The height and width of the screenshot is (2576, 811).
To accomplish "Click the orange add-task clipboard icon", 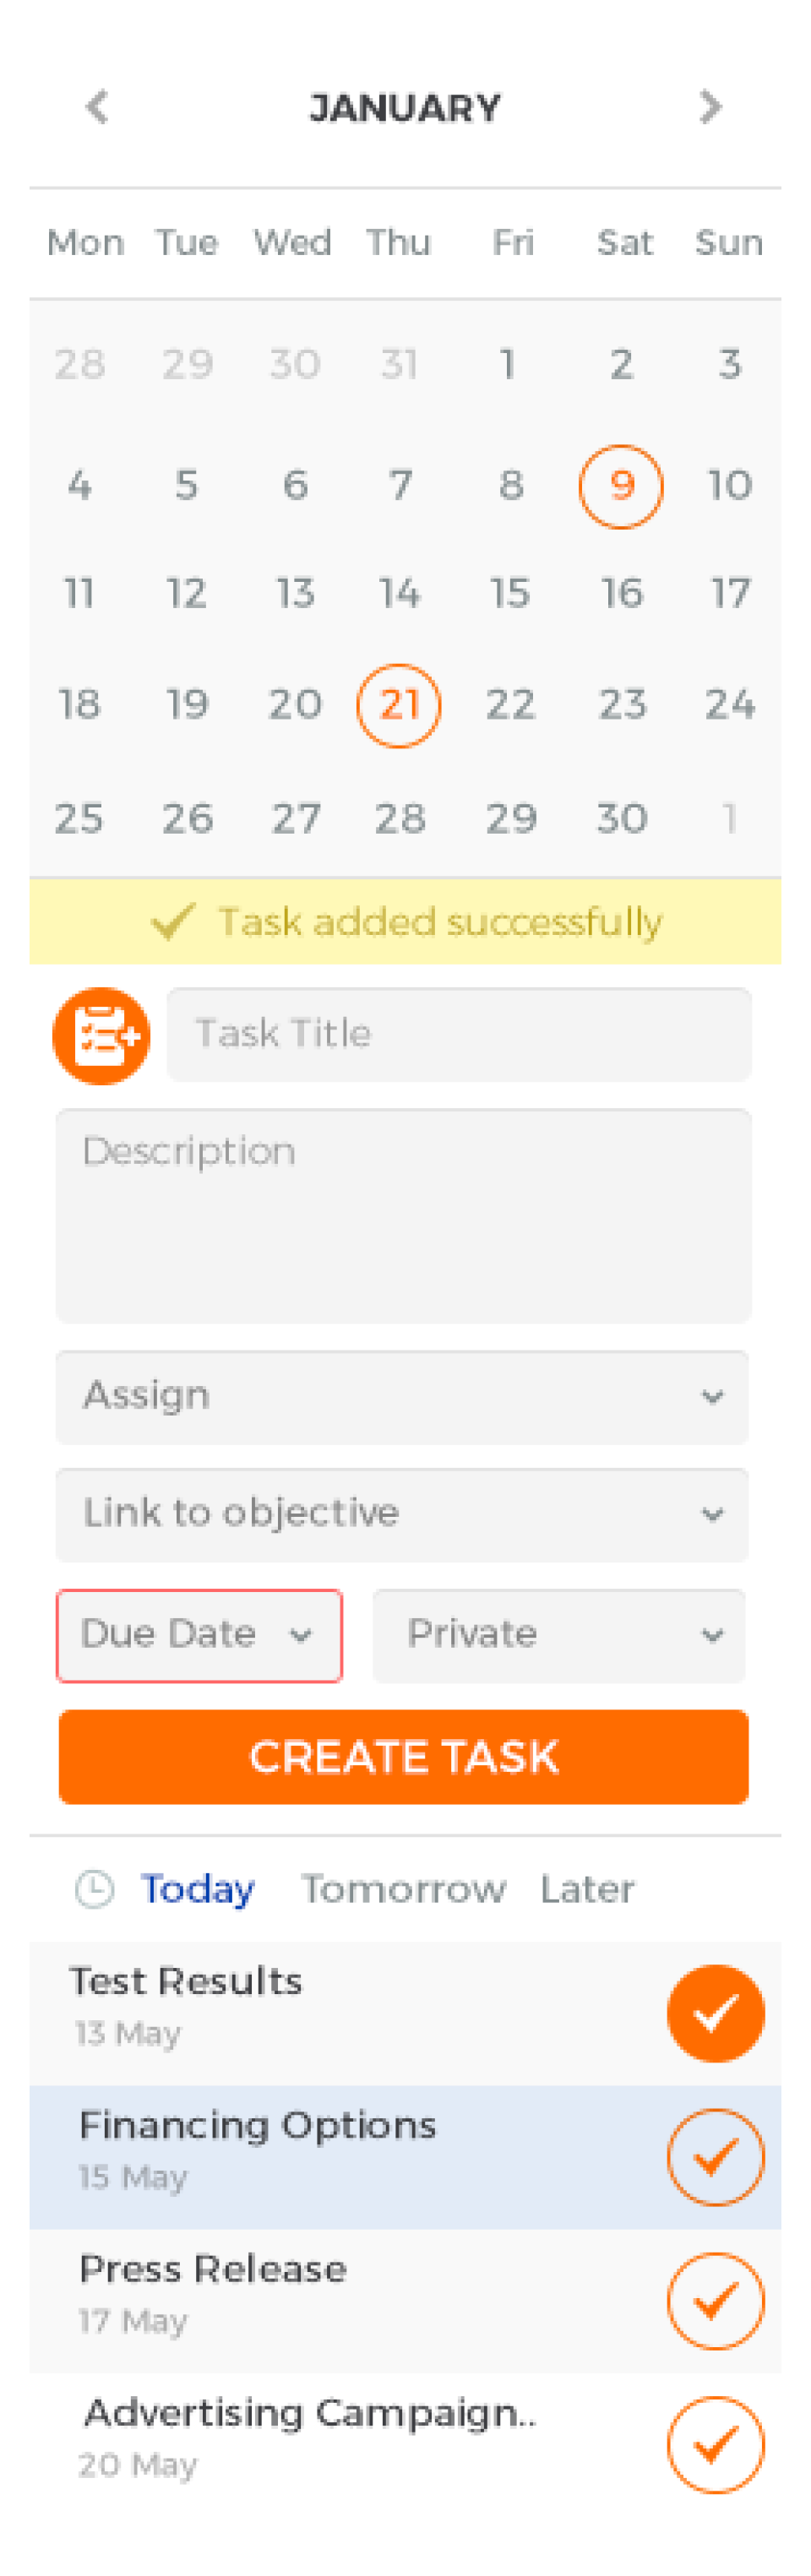I will pyautogui.click(x=101, y=1036).
